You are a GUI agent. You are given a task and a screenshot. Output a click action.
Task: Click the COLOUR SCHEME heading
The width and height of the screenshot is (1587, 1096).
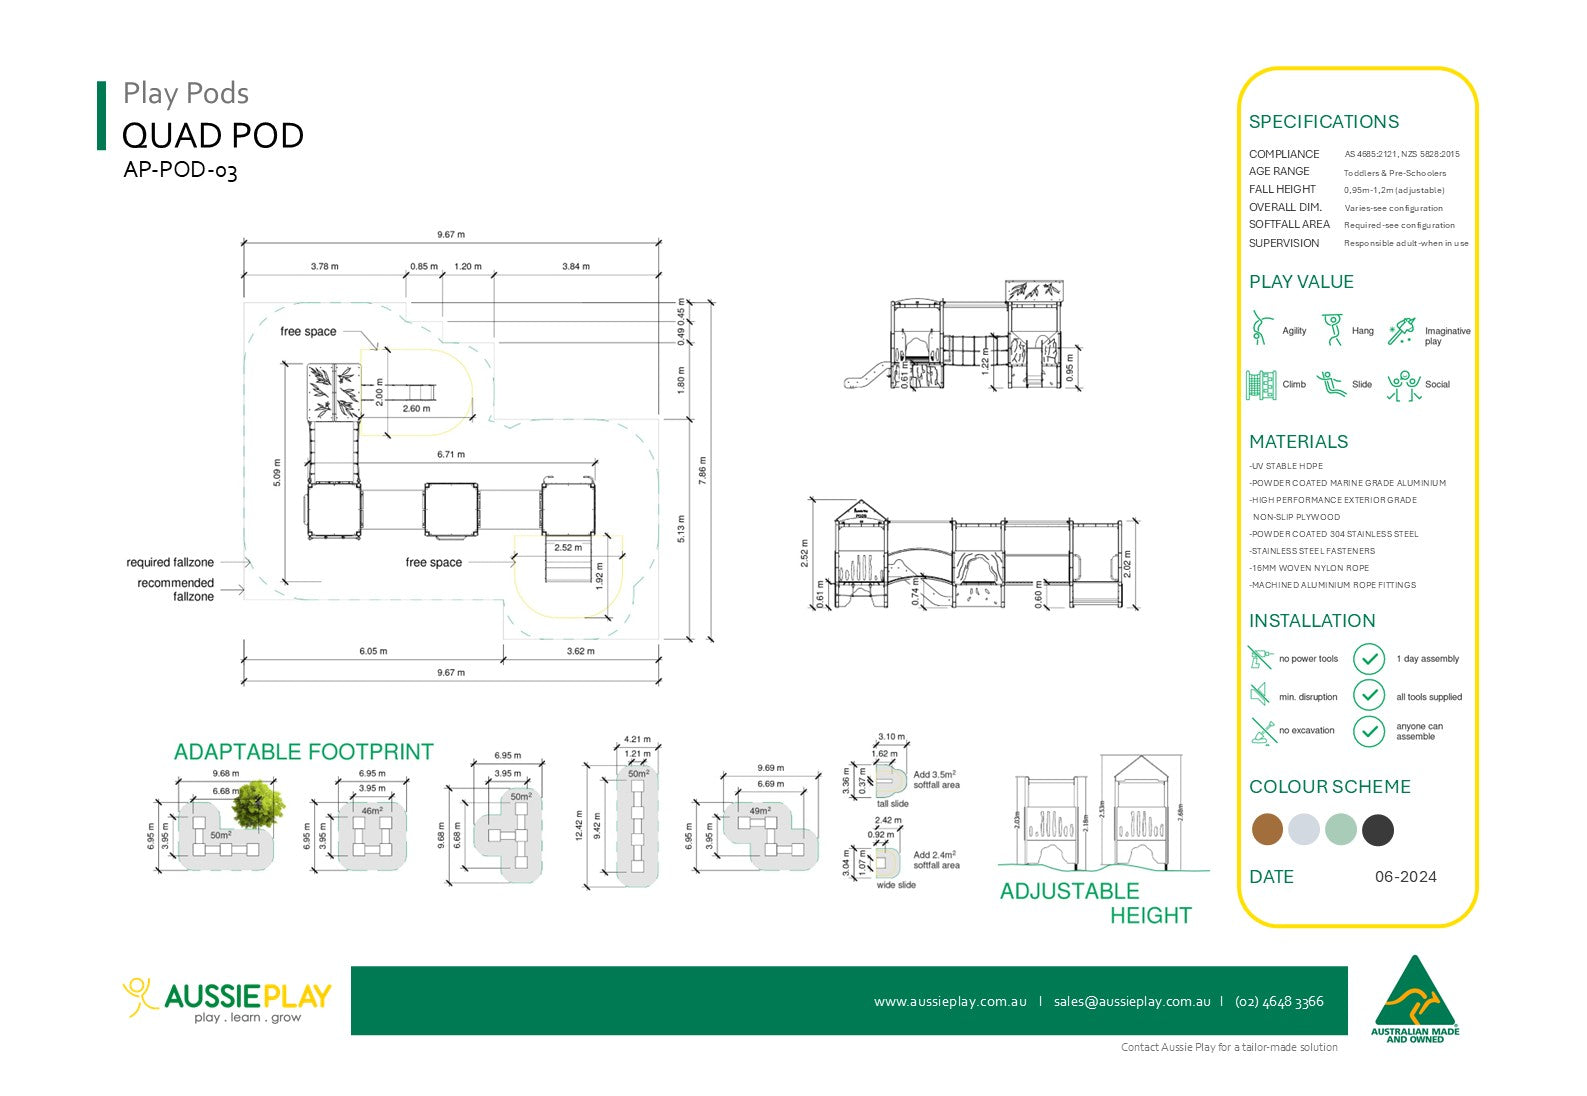click(1330, 787)
